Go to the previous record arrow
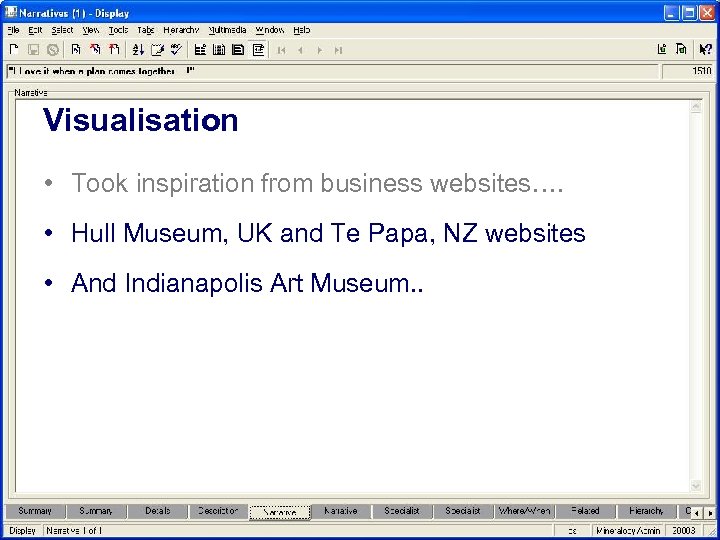The width and height of the screenshot is (720, 540). pyautogui.click(x=300, y=50)
